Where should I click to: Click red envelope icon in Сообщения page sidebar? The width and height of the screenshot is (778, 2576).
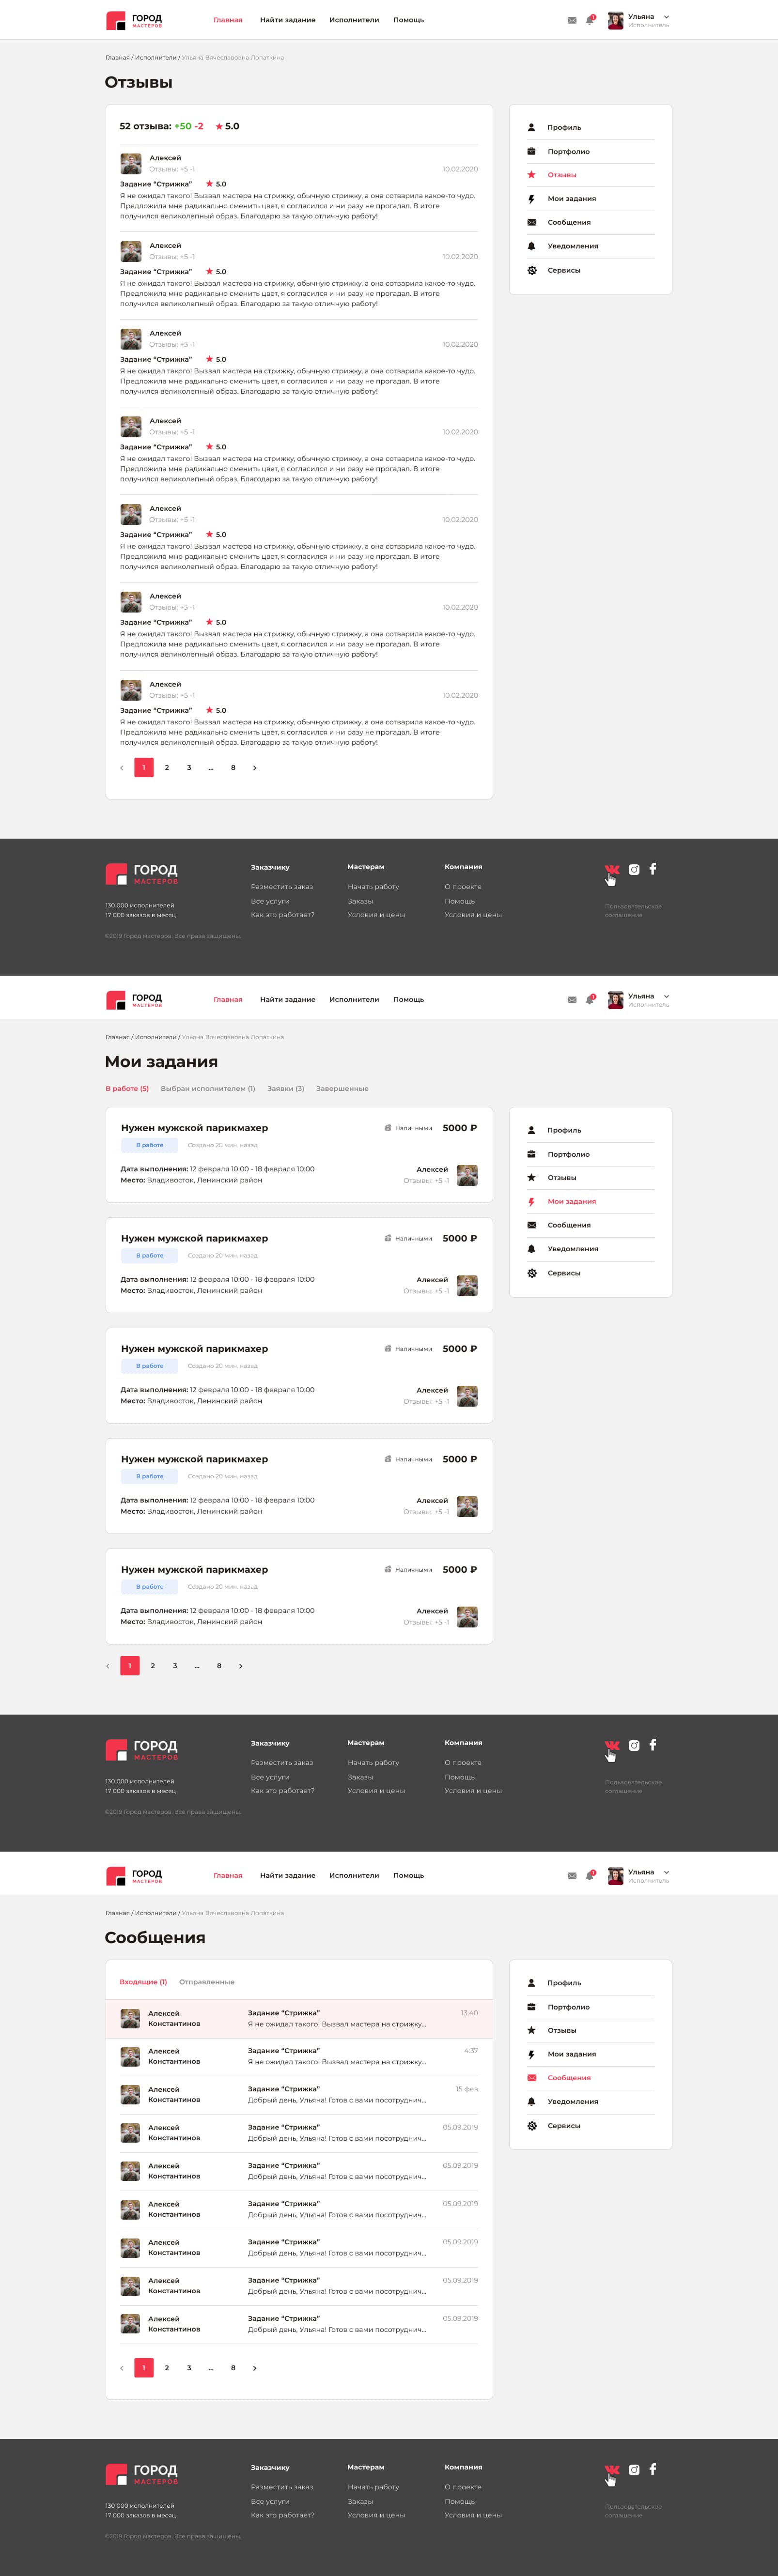click(x=531, y=2078)
